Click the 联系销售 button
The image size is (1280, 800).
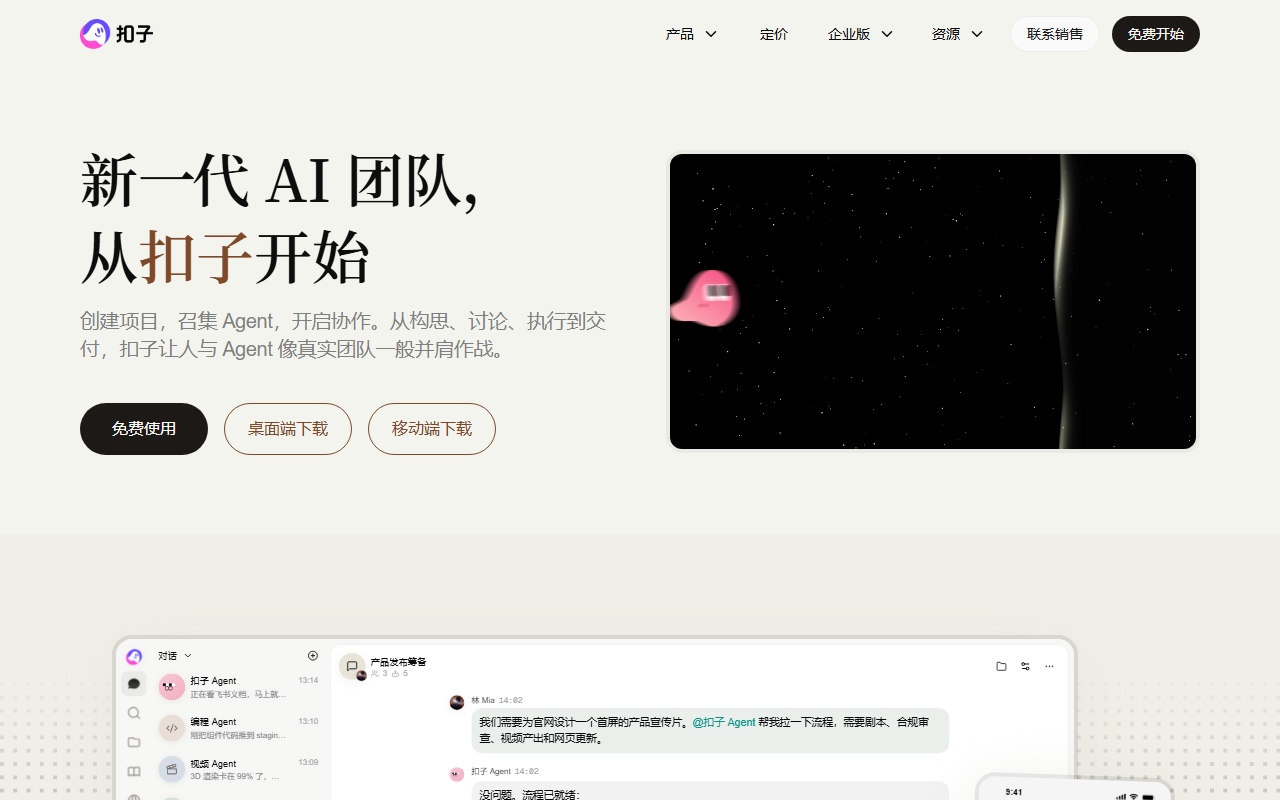click(x=1055, y=34)
